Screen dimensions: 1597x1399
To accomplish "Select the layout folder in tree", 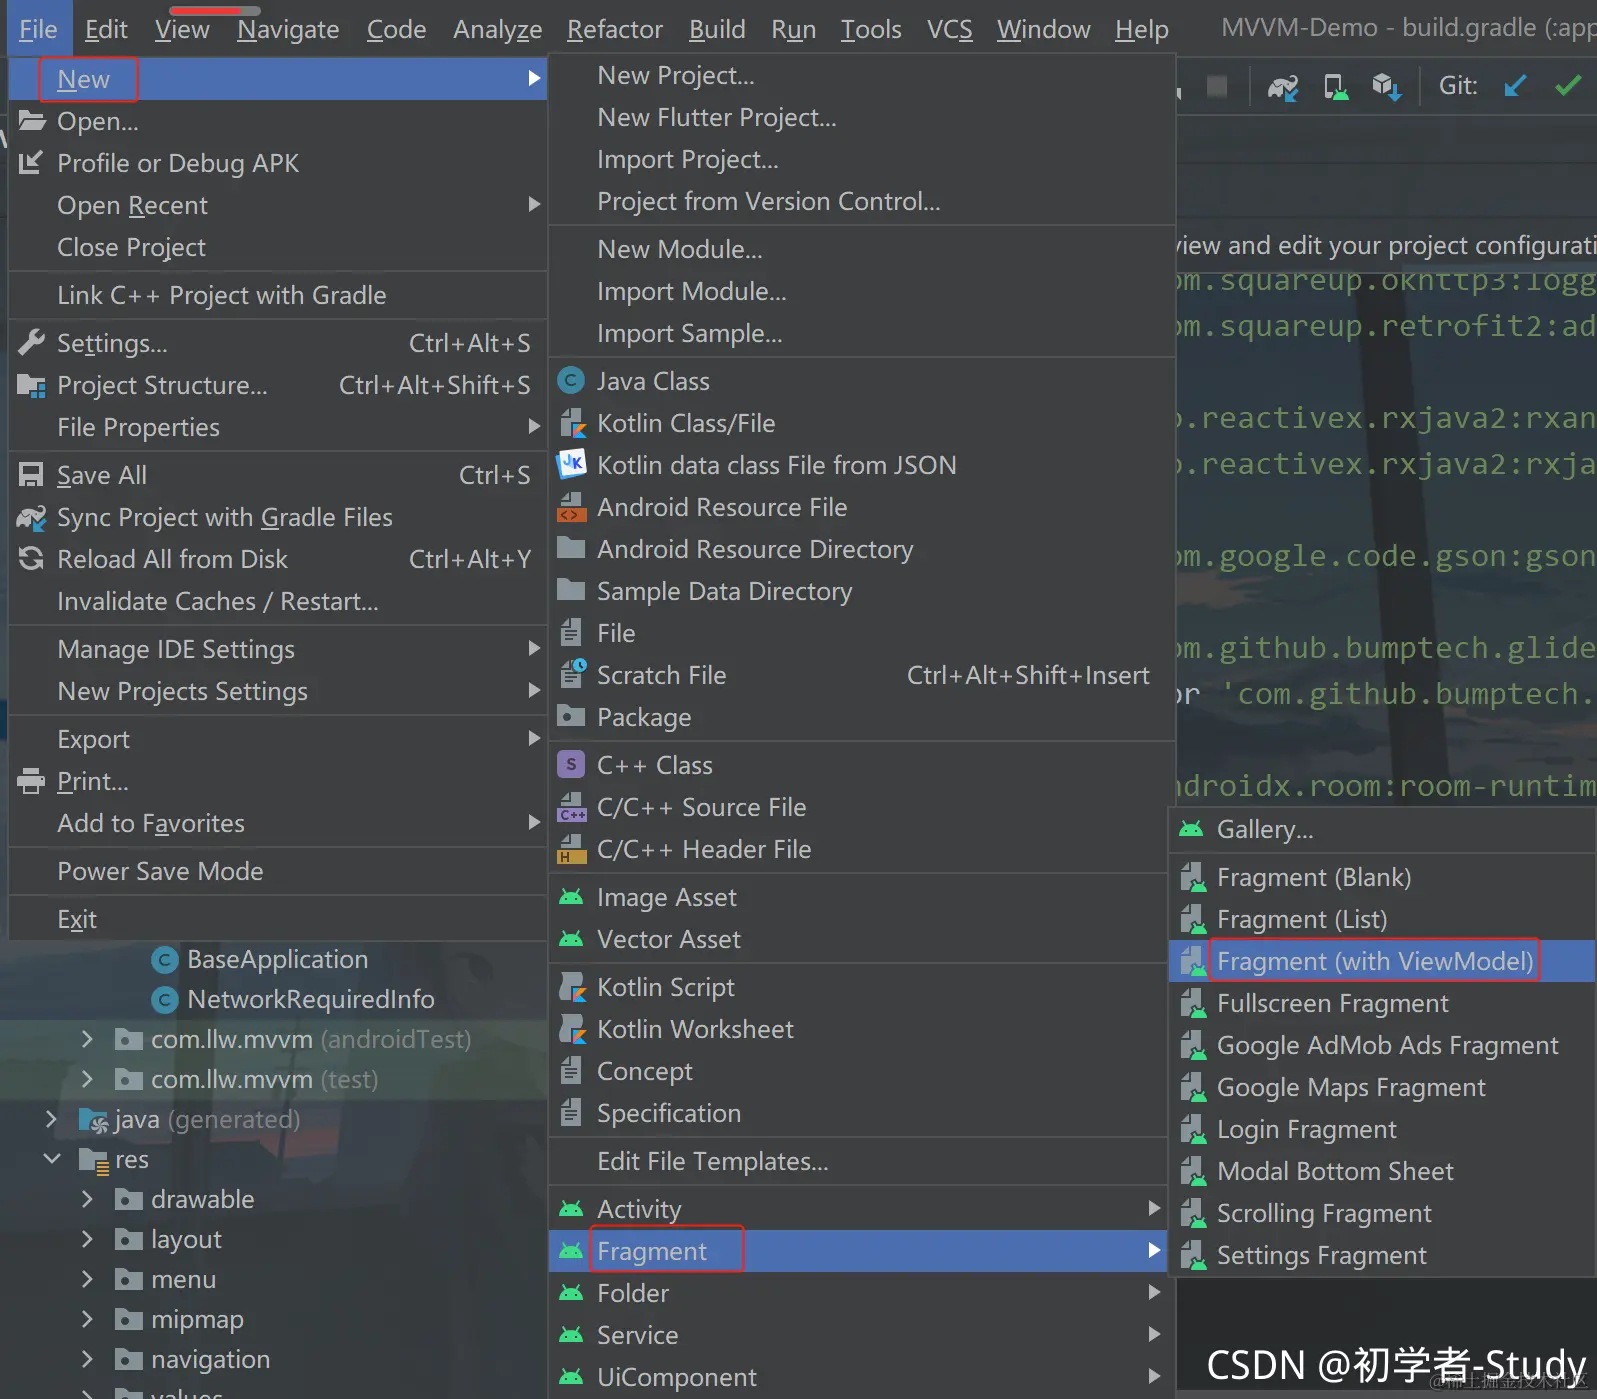I will [x=186, y=1239].
